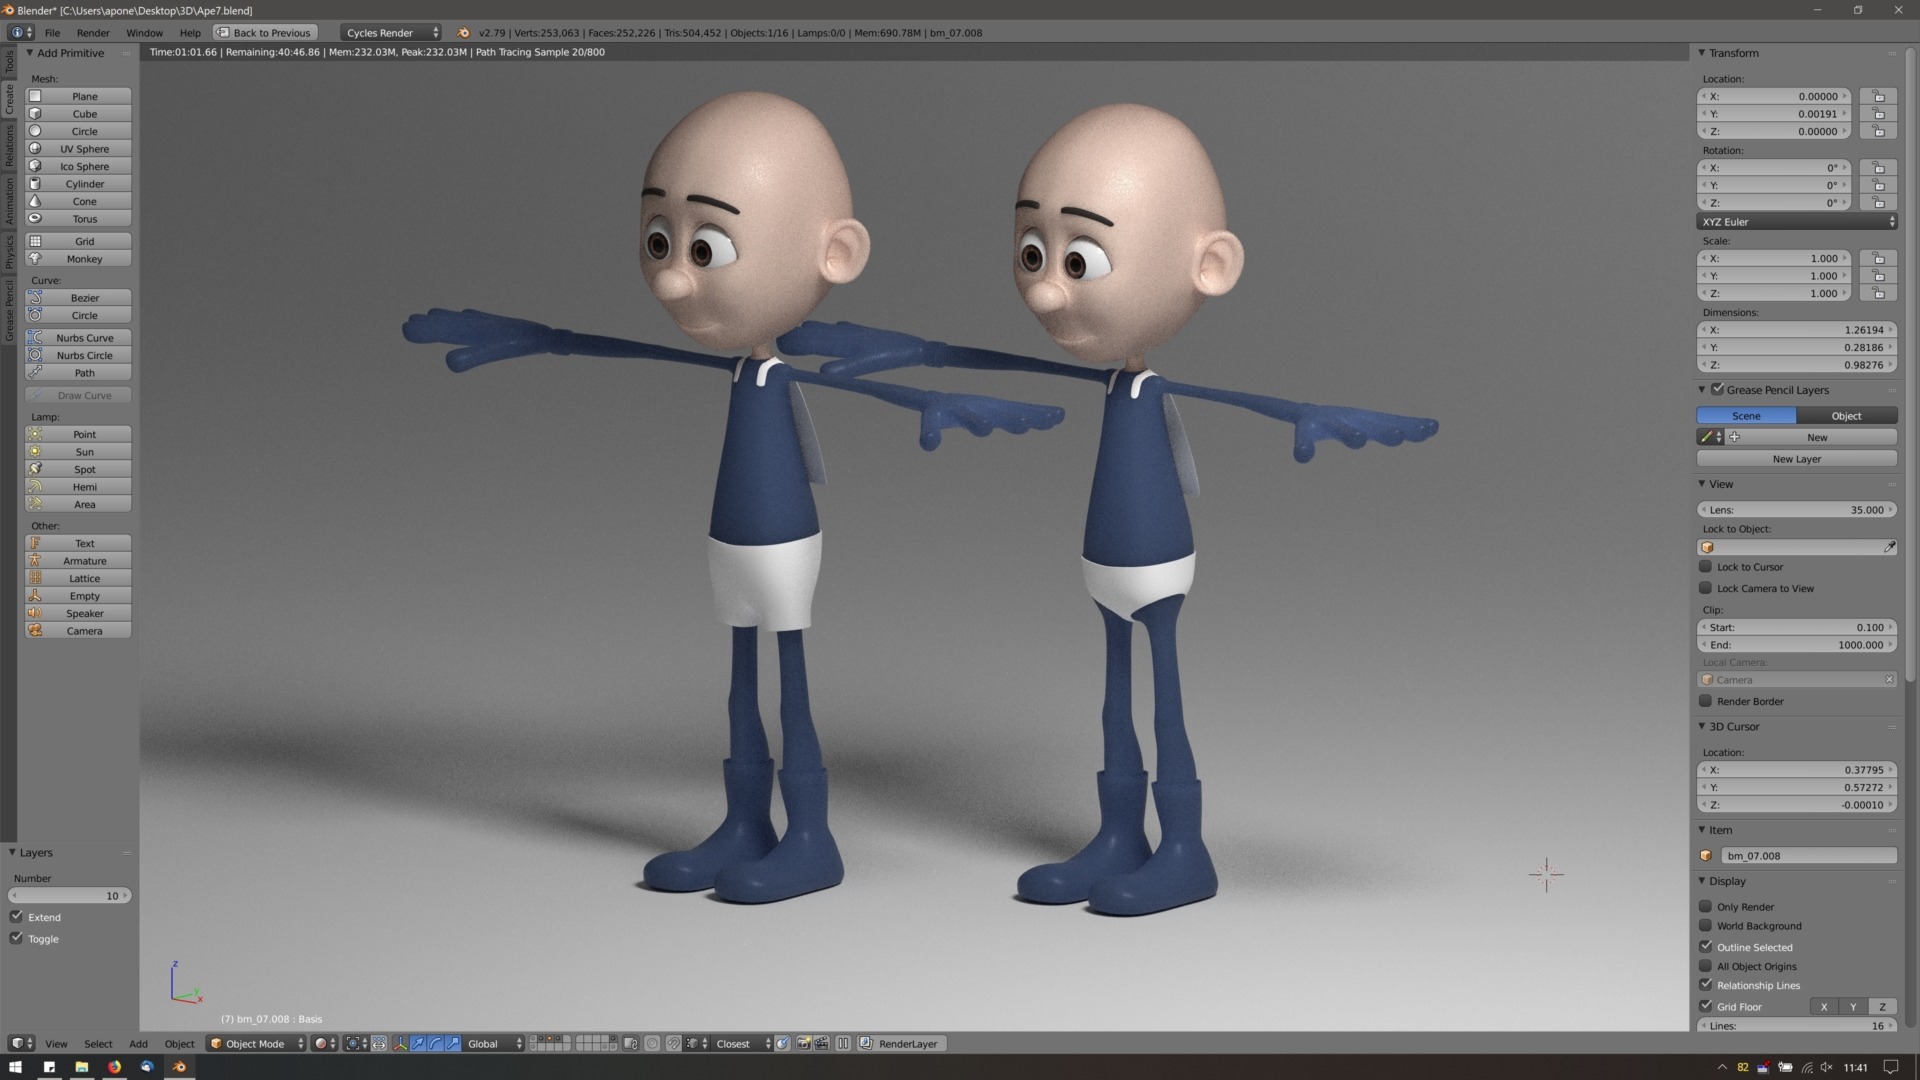Toggle Grid Floor Z axis button
The image size is (1920, 1080).
(x=1883, y=1007)
